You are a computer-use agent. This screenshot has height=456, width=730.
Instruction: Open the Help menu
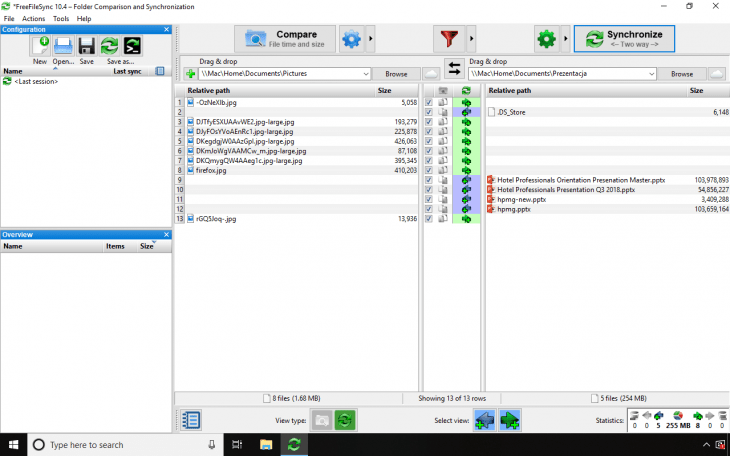click(84, 19)
